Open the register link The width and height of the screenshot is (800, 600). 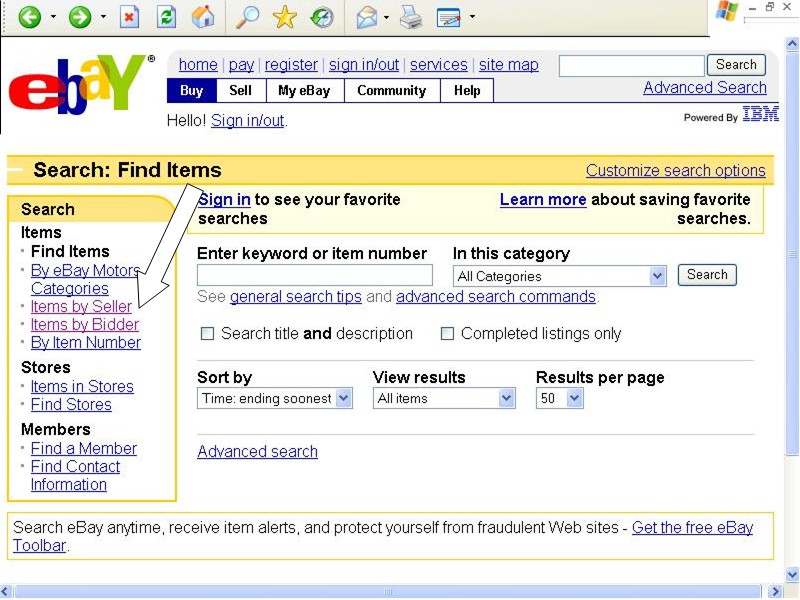click(291, 65)
